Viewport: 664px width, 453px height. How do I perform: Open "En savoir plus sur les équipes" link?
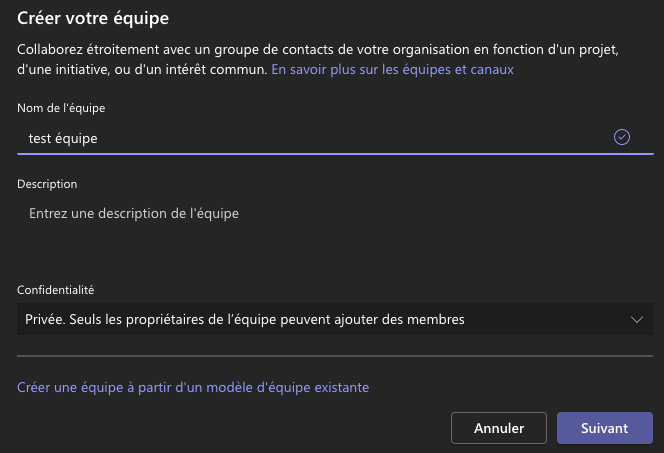coord(392,71)
